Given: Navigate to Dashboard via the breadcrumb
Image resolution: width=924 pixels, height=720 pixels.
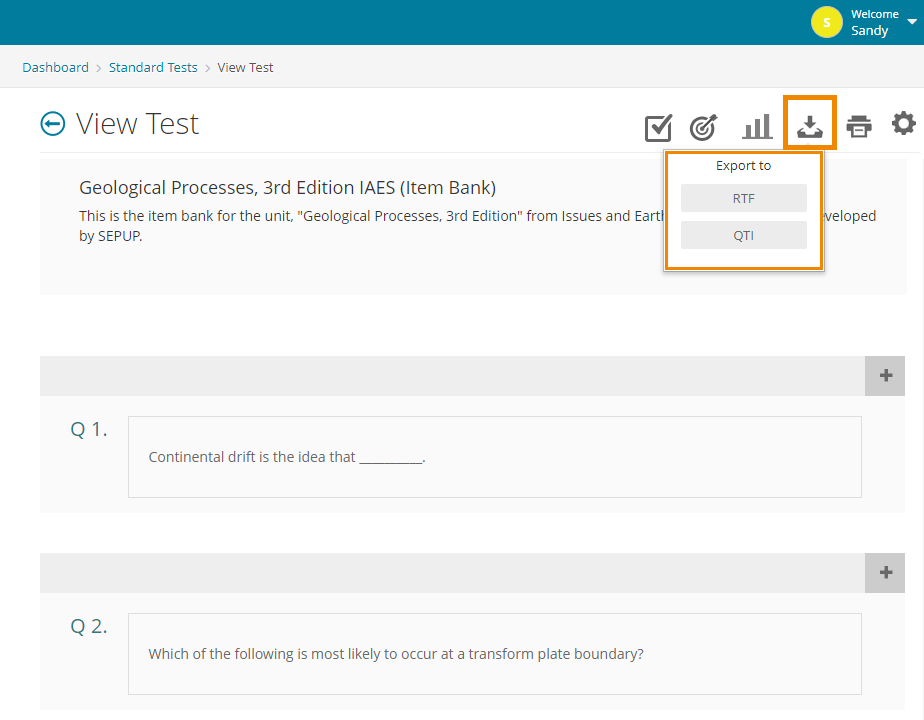Looking at the screenshot, I should (55, 67).
